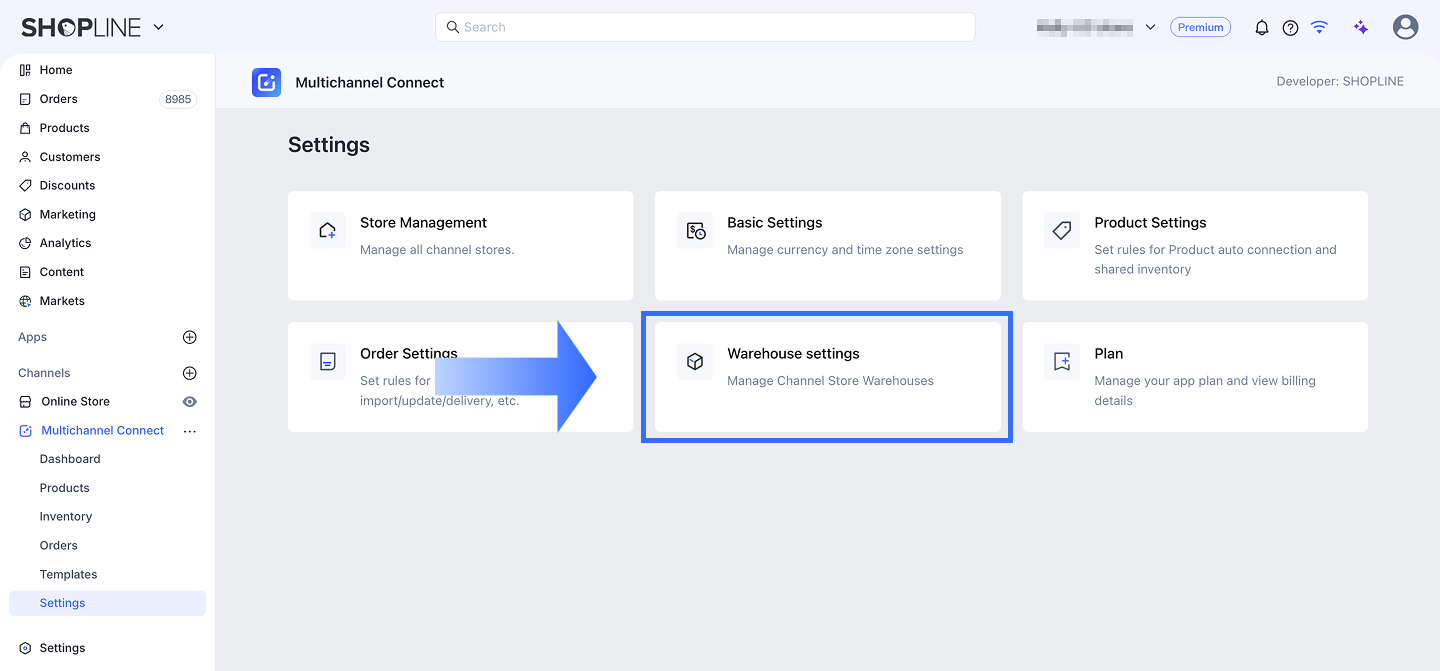1440x671 pixels.
Task: Click the Store Management house icon
Action: click(327, 230)
